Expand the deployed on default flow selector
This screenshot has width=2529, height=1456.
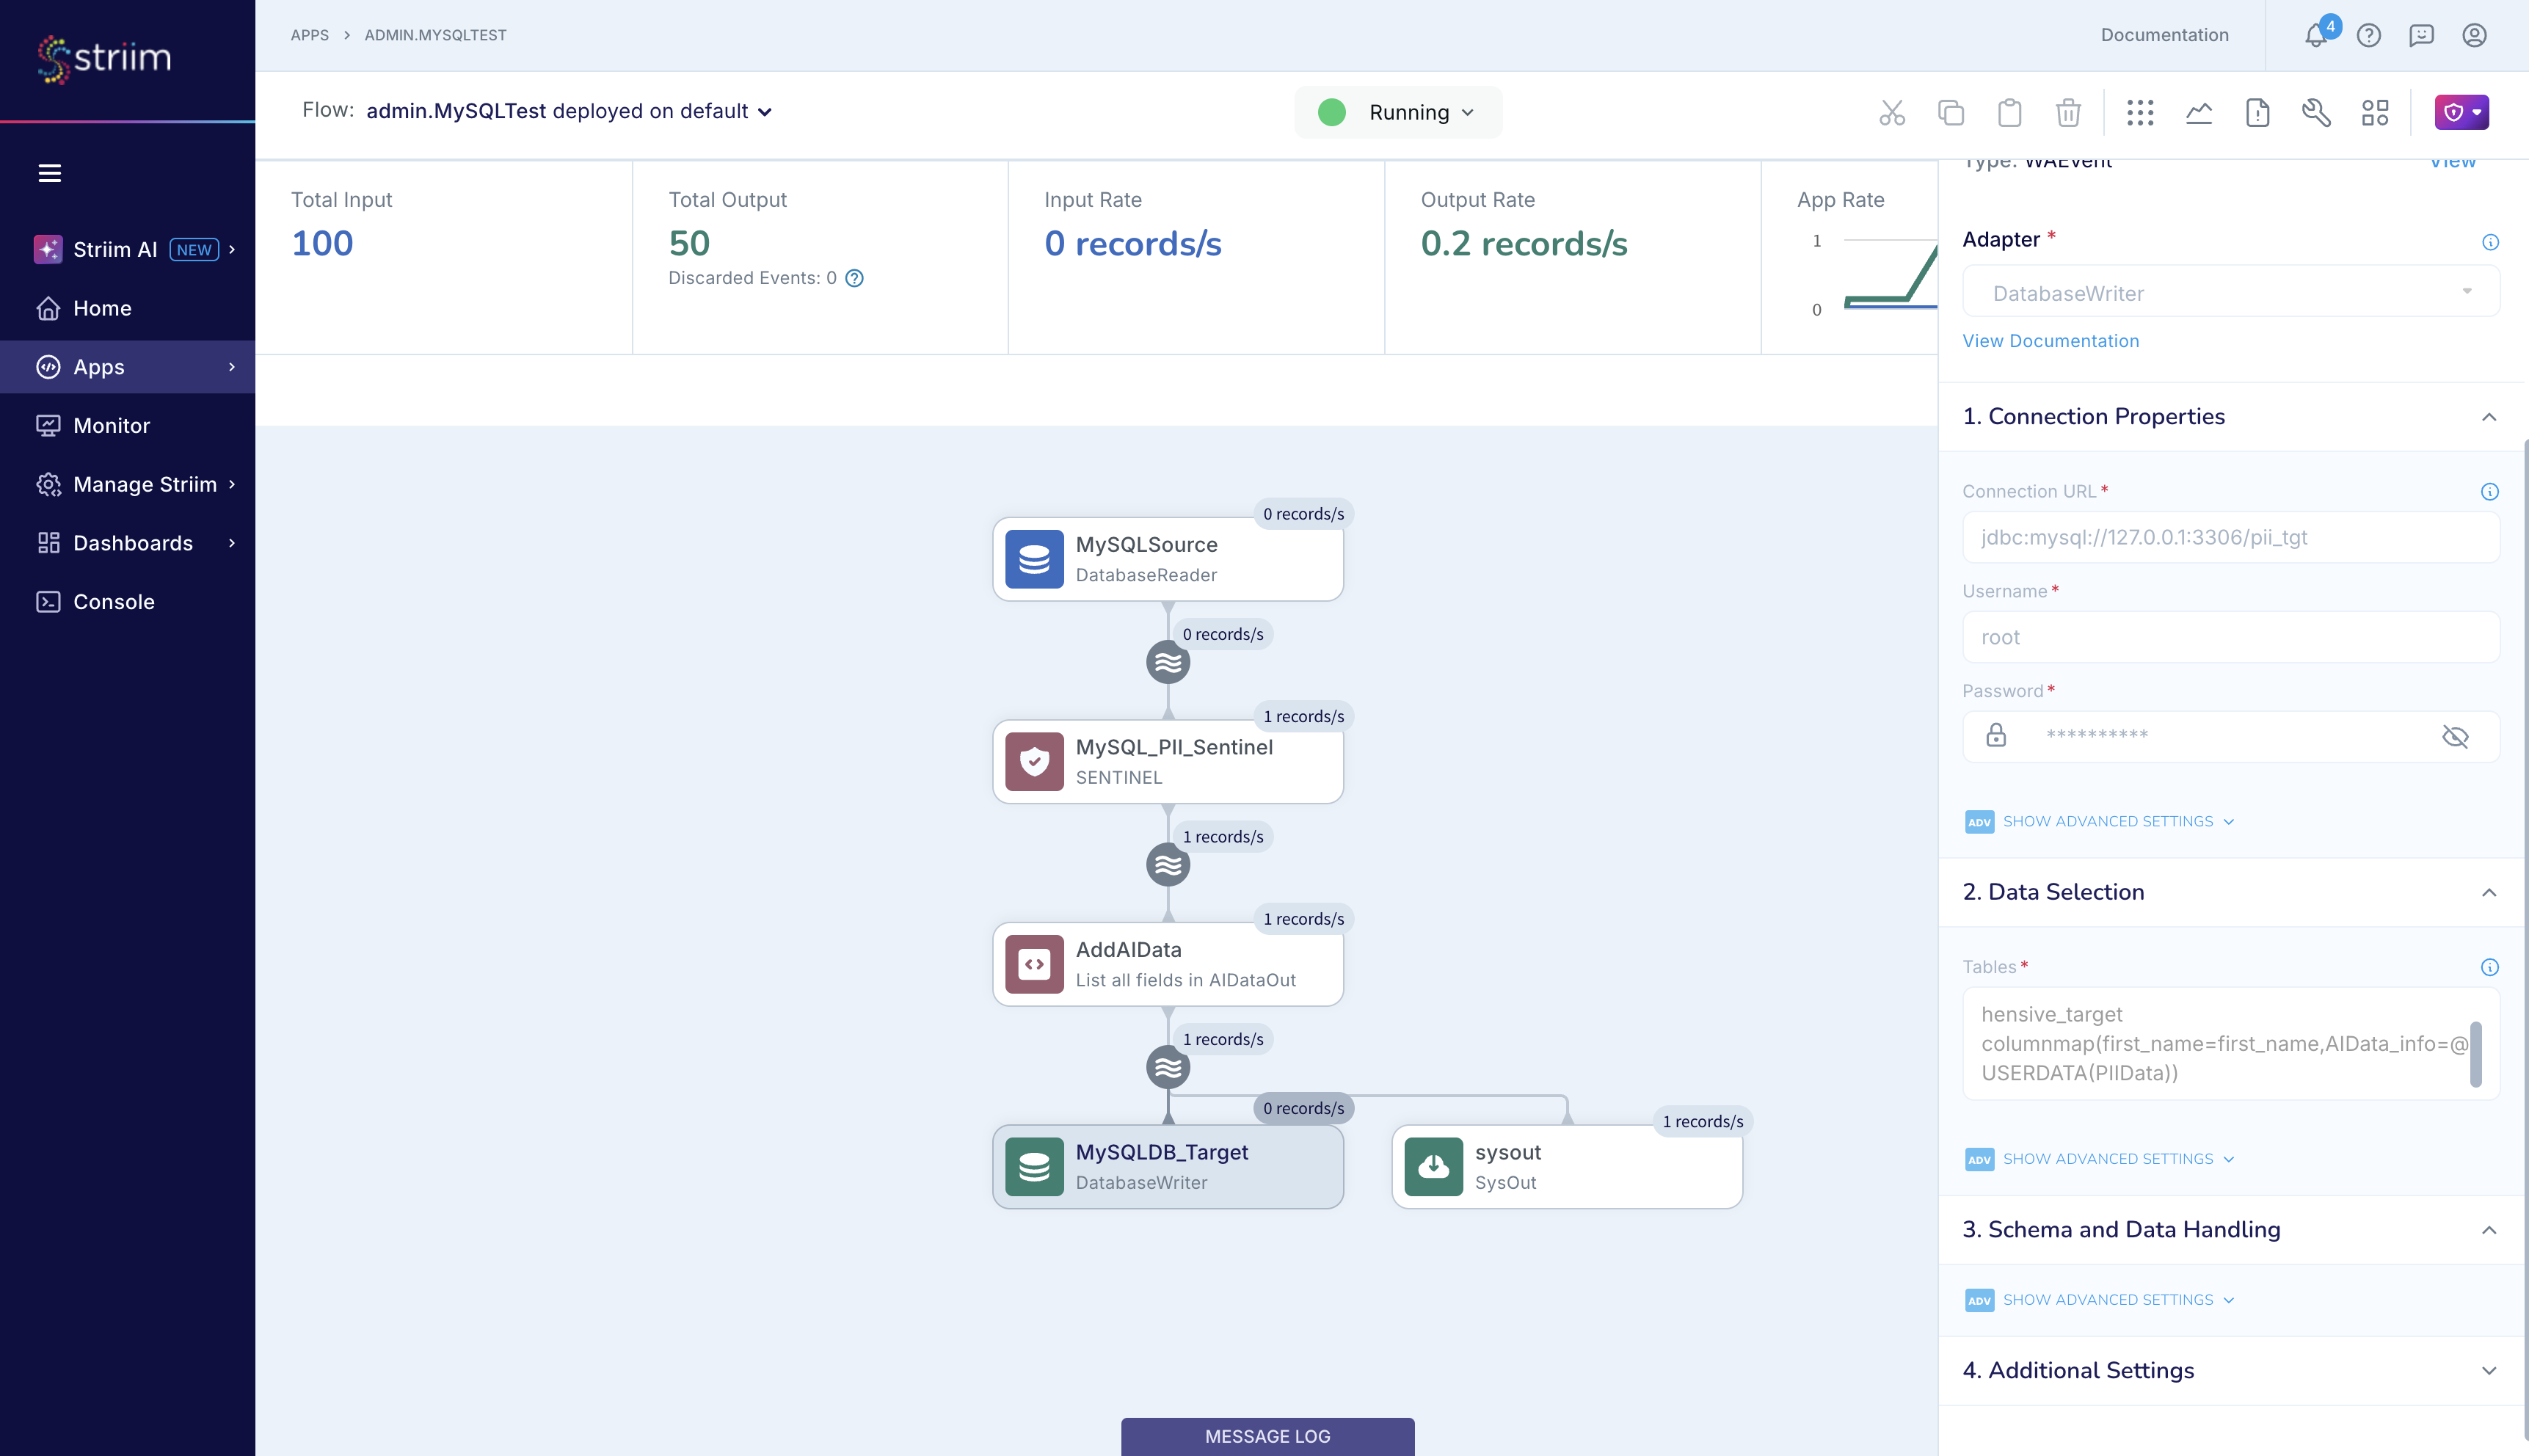pyautogui.click(x=766, y=112)
